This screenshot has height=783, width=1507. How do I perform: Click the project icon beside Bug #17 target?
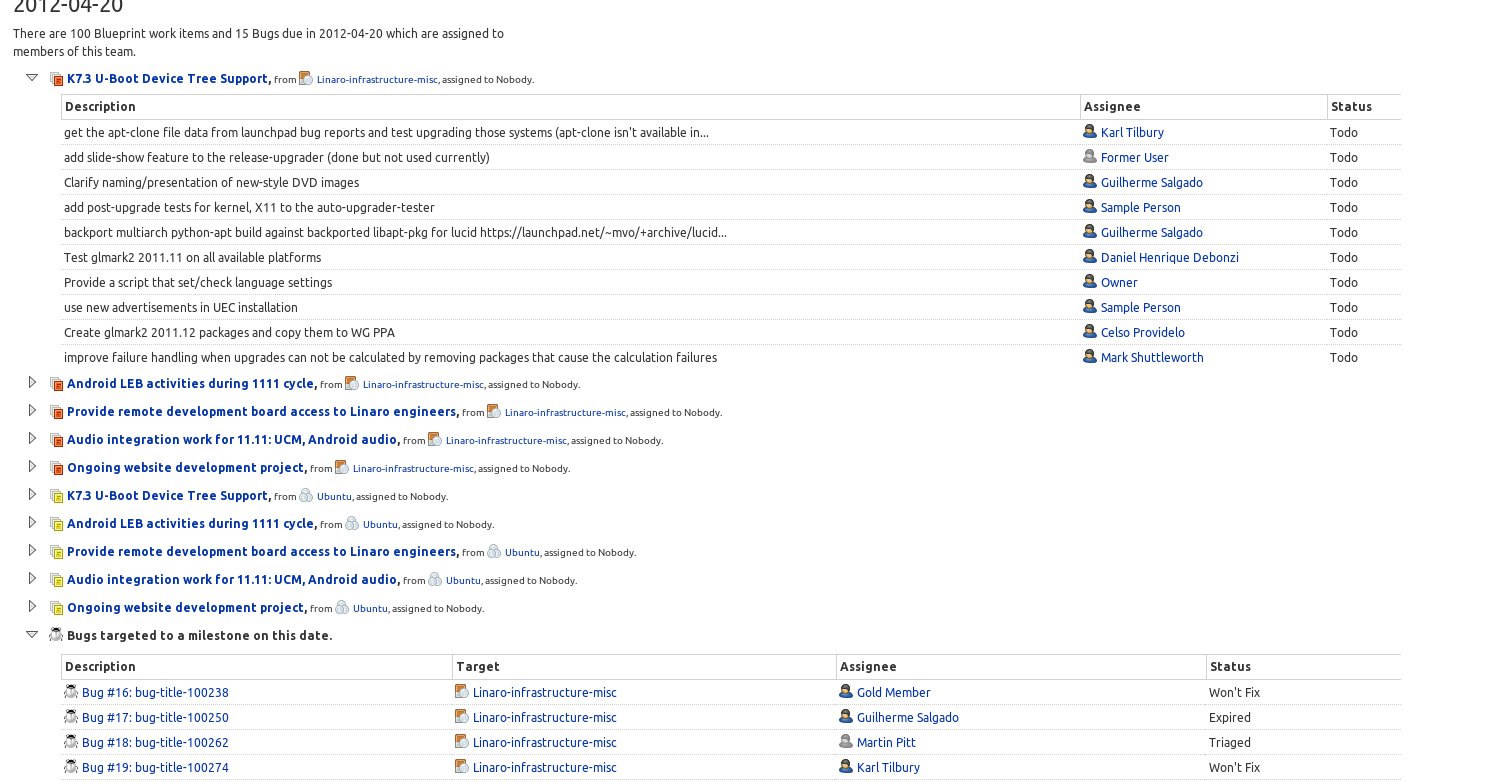[x=461, y=717]
